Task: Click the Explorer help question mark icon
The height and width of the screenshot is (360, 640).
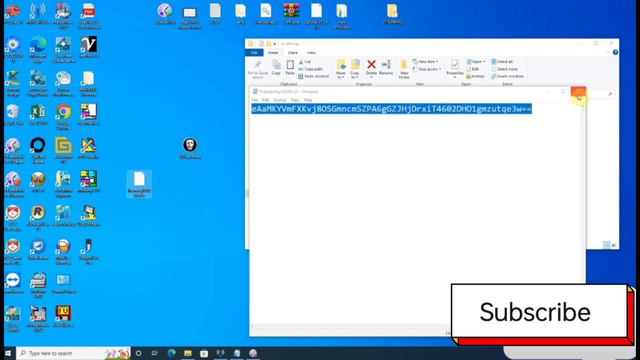Action: click(615, 52)
